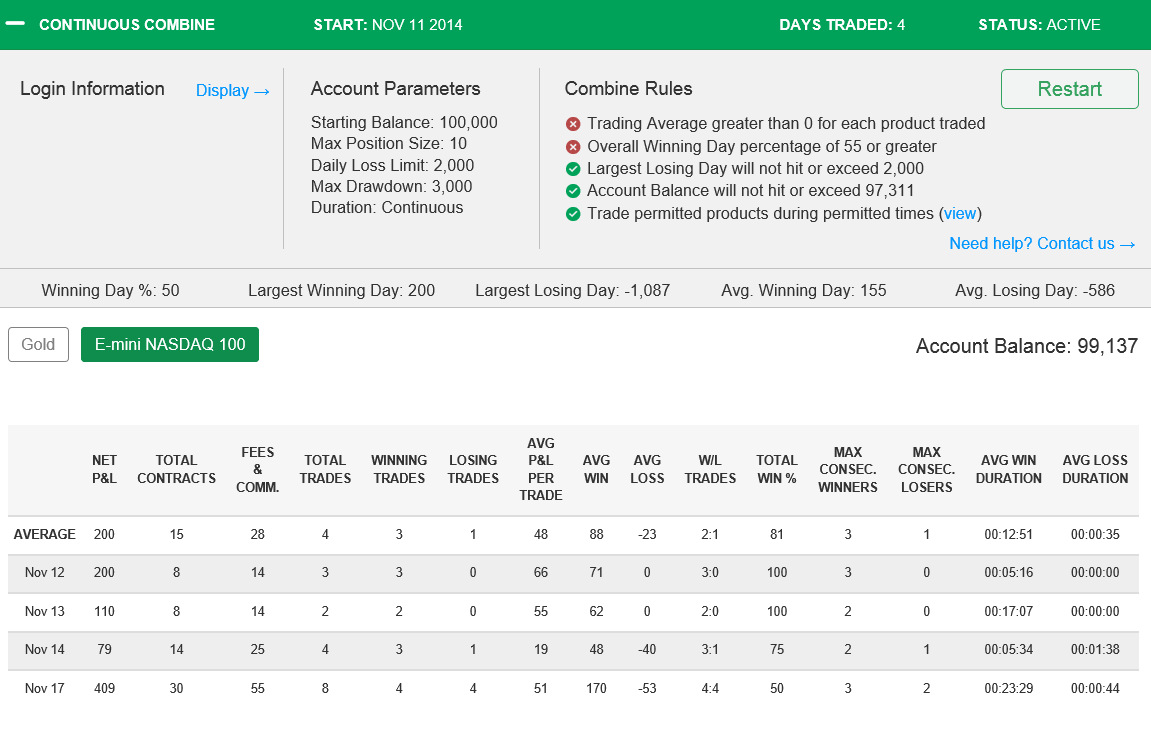Select the E-mini NASDAQ 100 tab
This screenshot has width=1151, height=730.
point(170,344)
